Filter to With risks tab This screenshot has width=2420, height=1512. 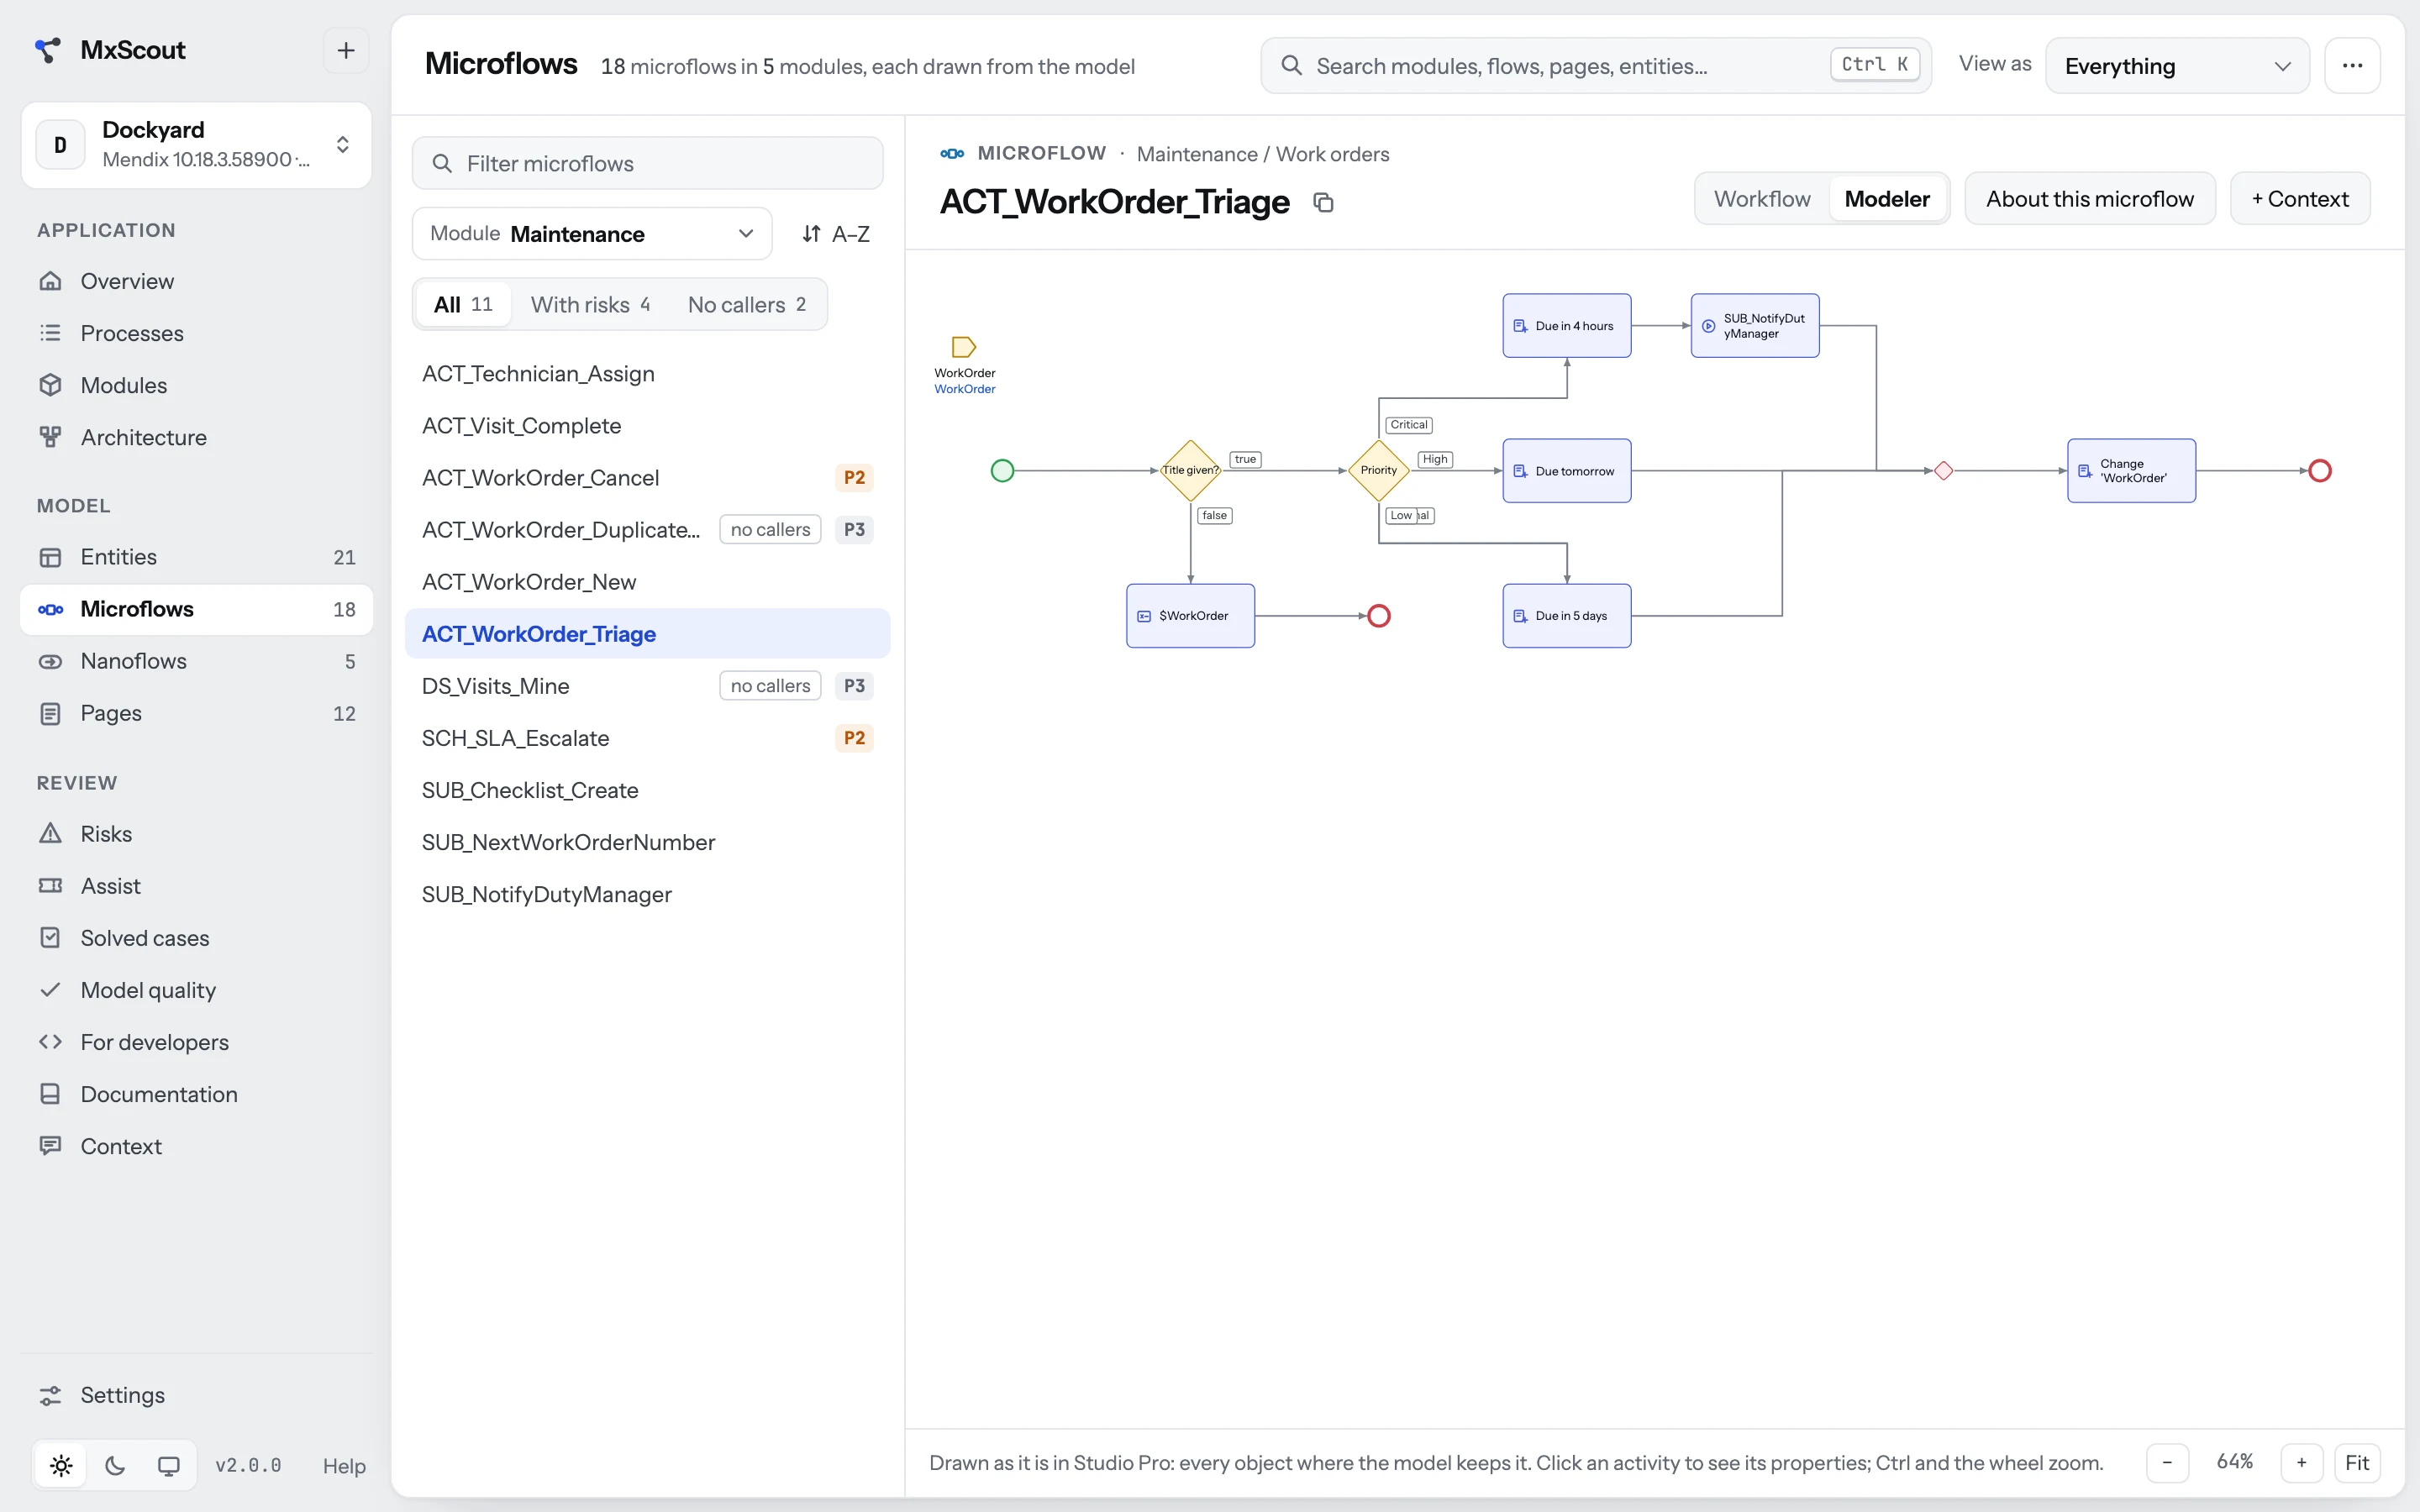(x=590, y=304)
